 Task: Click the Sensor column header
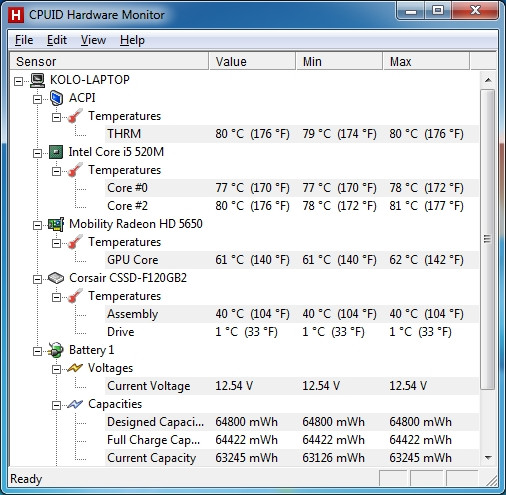109,61
